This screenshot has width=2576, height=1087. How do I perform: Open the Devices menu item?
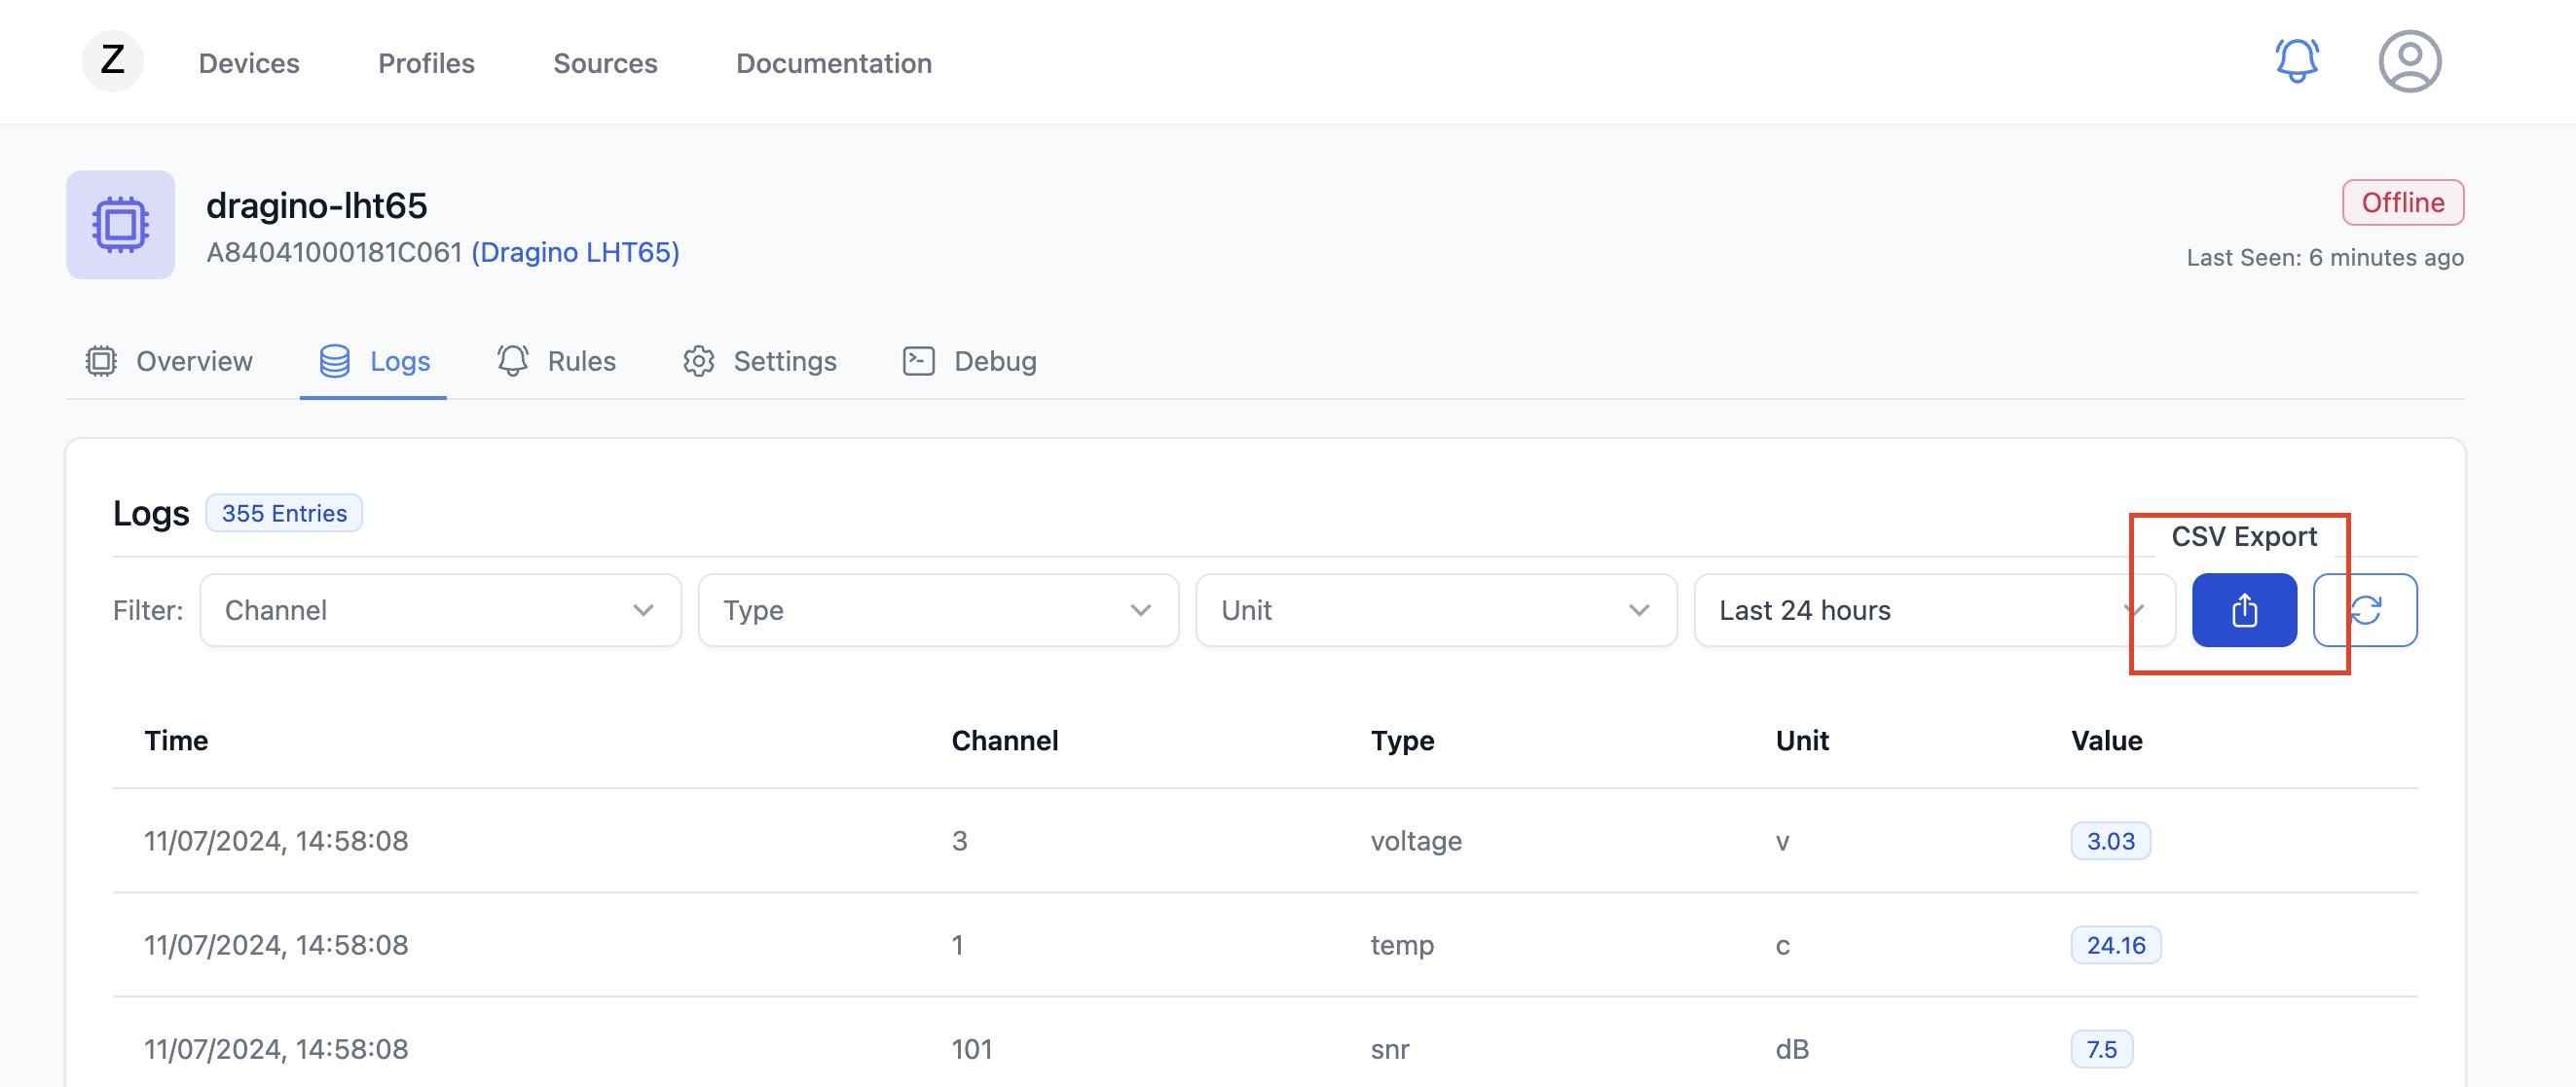pyautogui.click(x=249, y=63)
